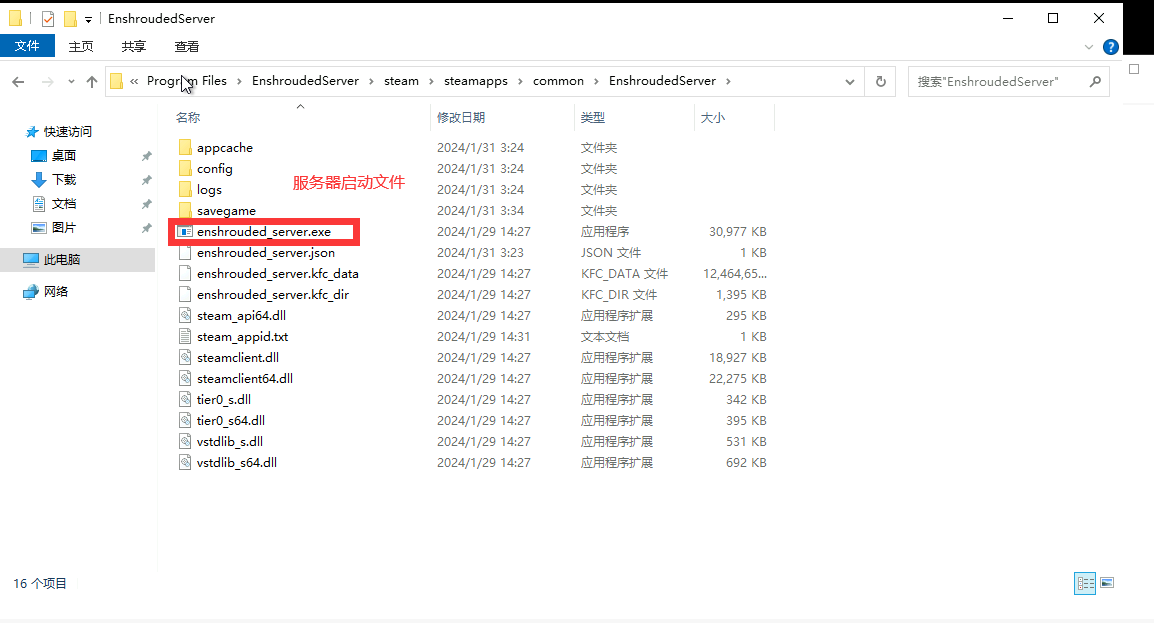1154x623 pixels.
Task: Go back with the back arrow
Action: [x=18, y=82]
